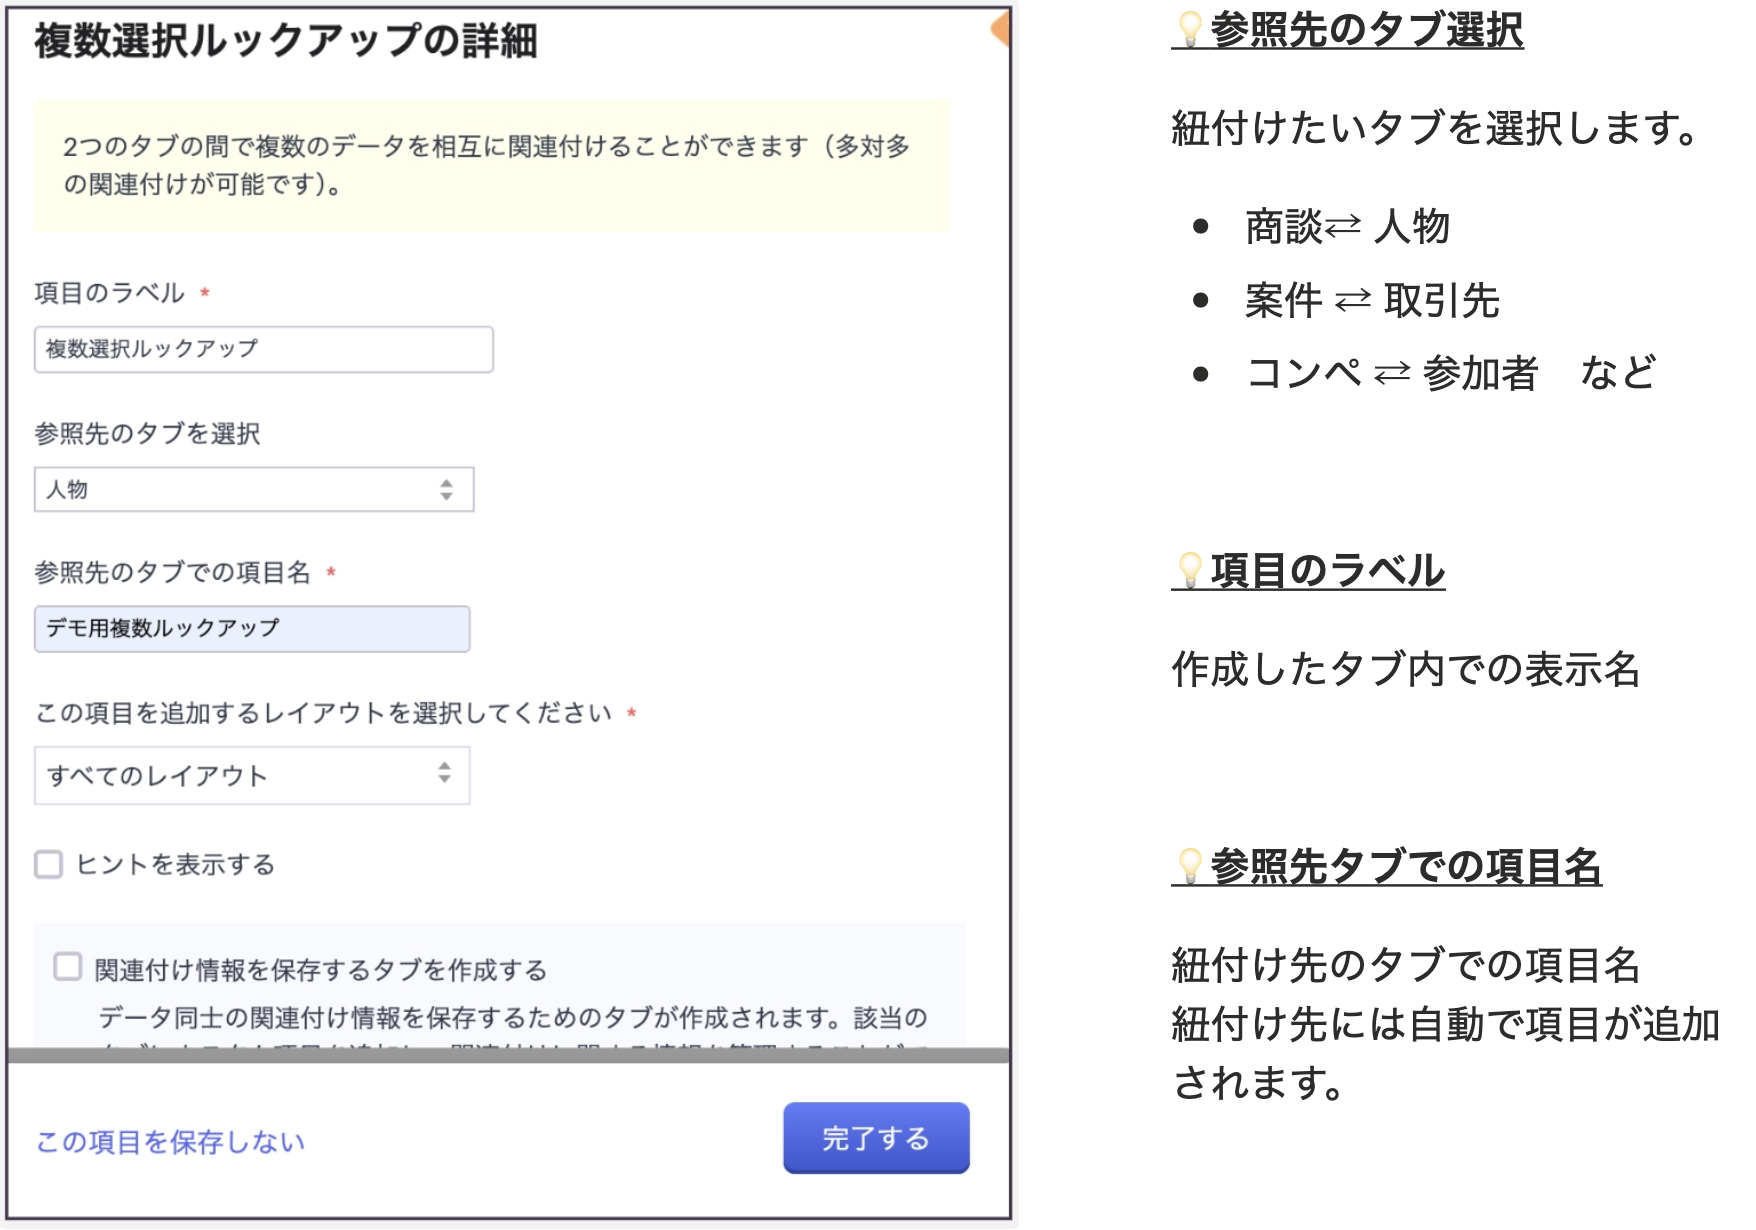Click the up-down arrows in すべてのレイアウト selector
Viewport: 1756px width, 1230px height.
[444, 773]
